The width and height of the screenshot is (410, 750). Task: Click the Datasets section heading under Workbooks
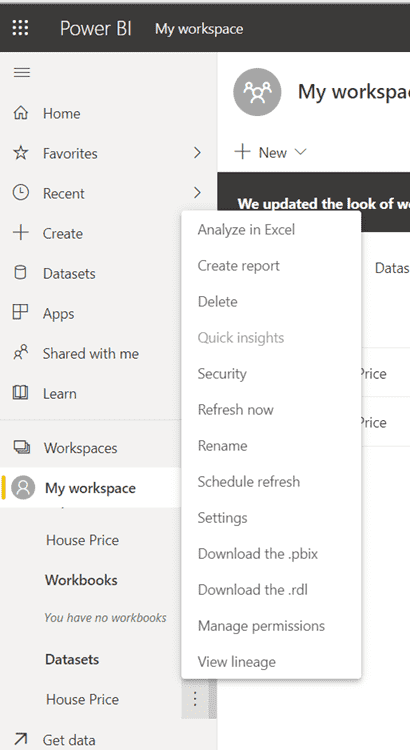[x=72, y=660]
